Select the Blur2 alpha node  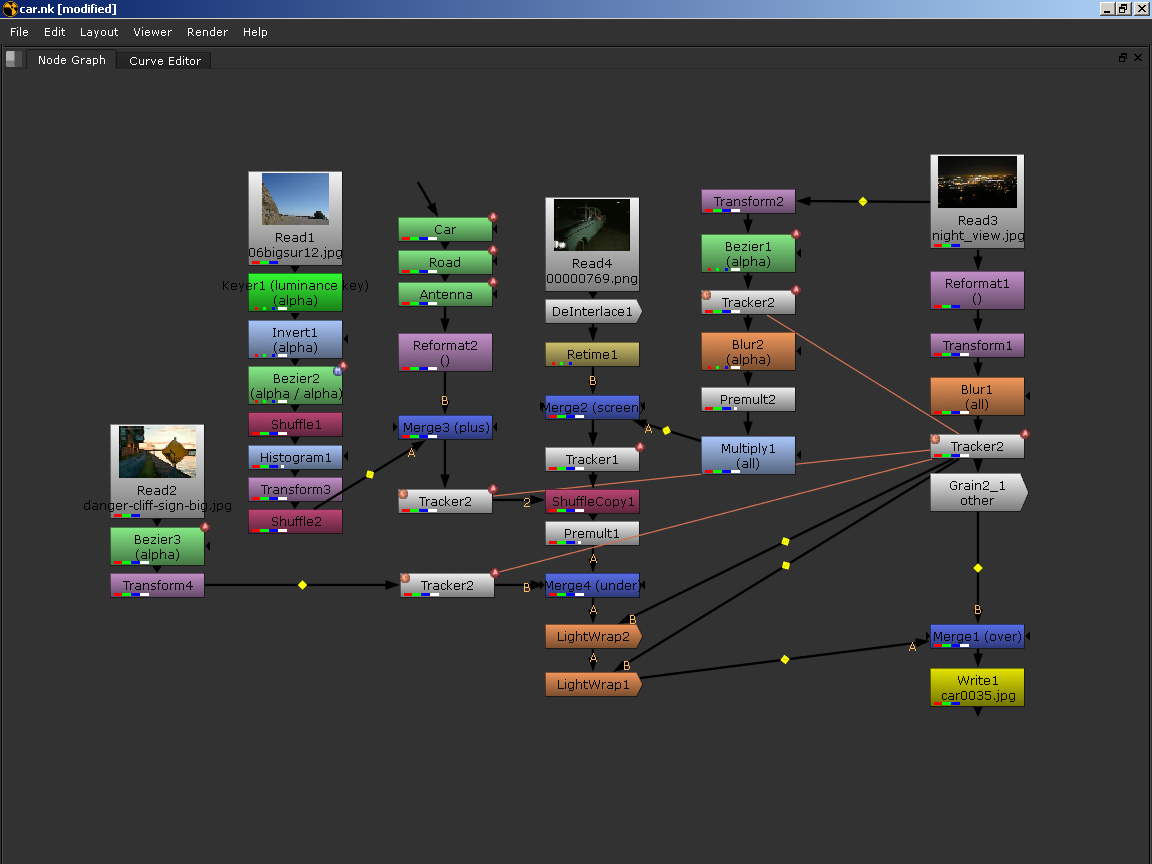[748, 351]
